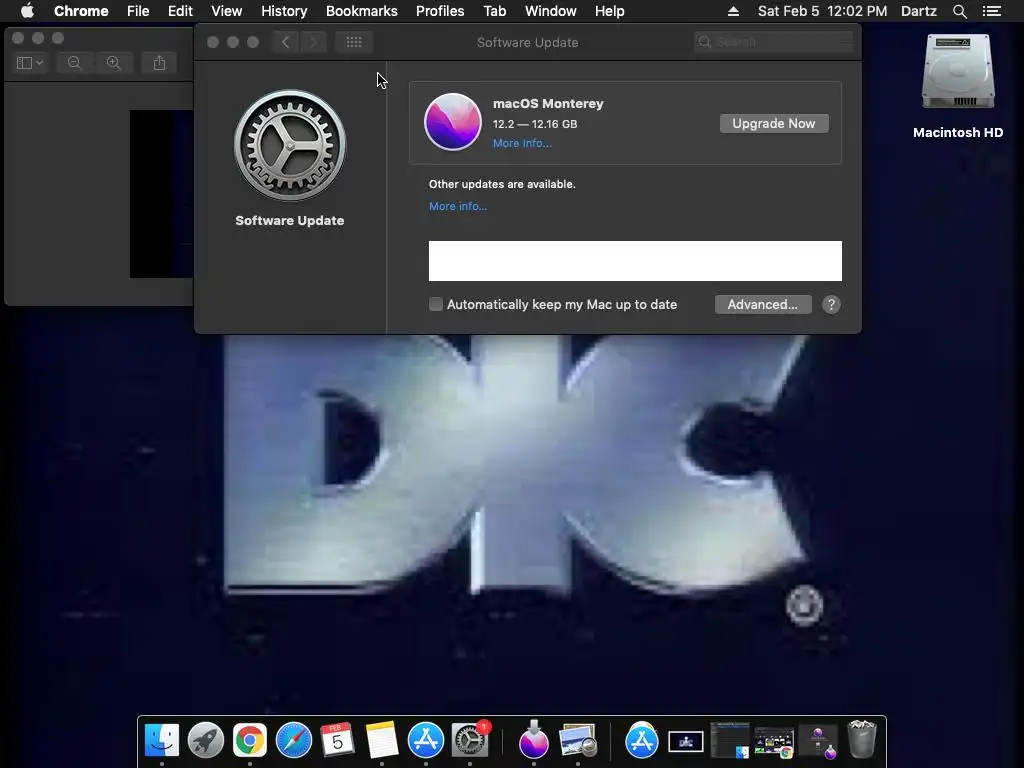Enable Automatically keep my Mac up to date
The image size is (1024, 768).
436,304
